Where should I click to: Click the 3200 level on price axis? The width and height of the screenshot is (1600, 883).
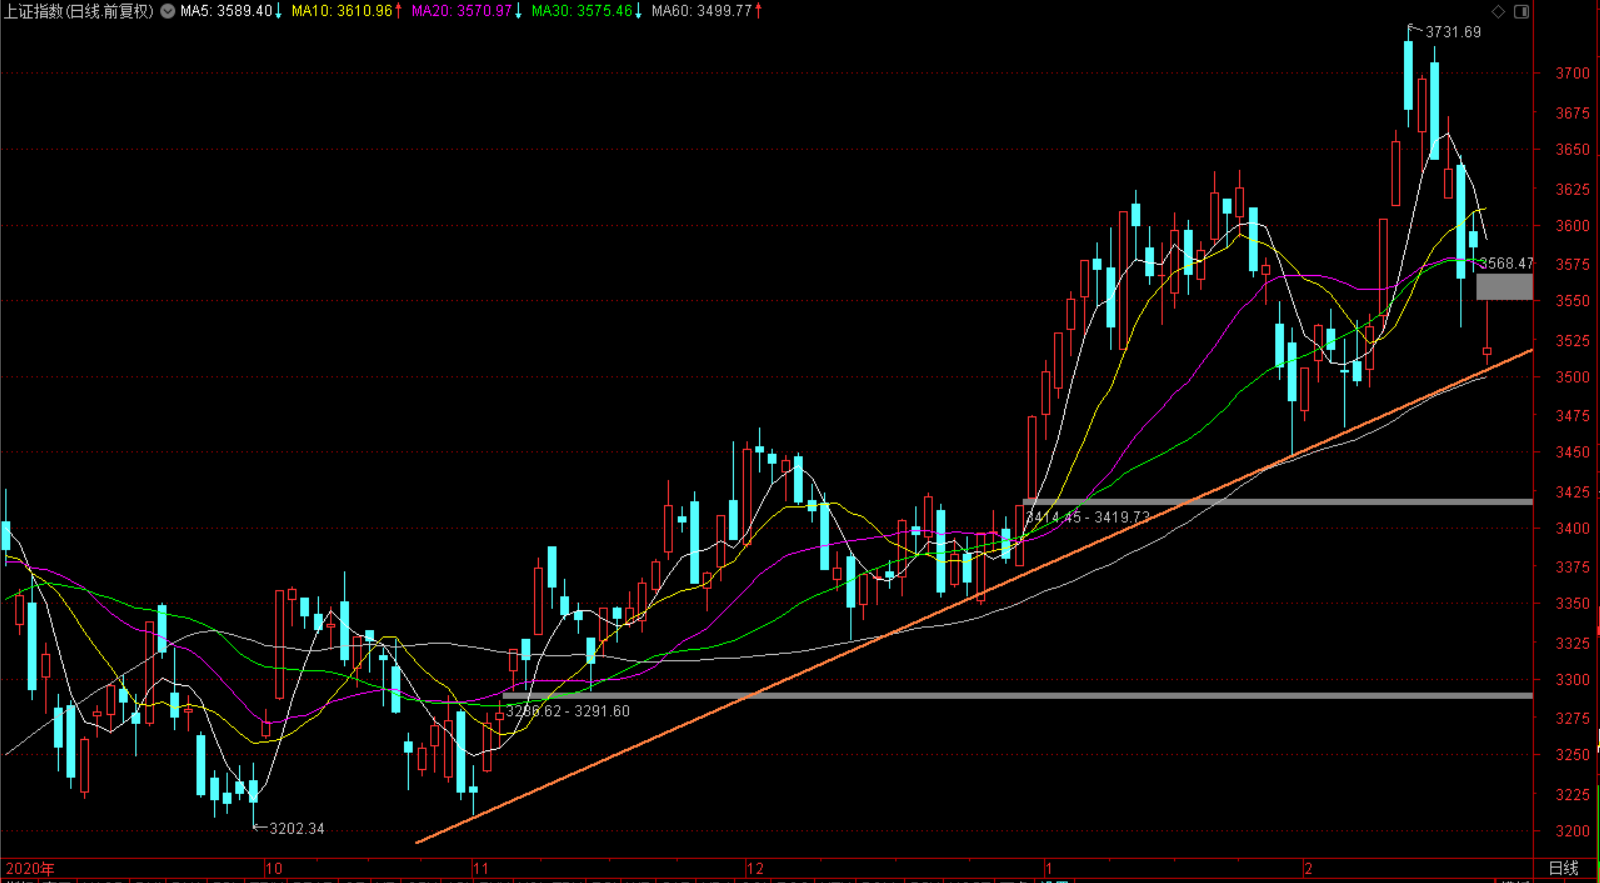pos(1572,831)
